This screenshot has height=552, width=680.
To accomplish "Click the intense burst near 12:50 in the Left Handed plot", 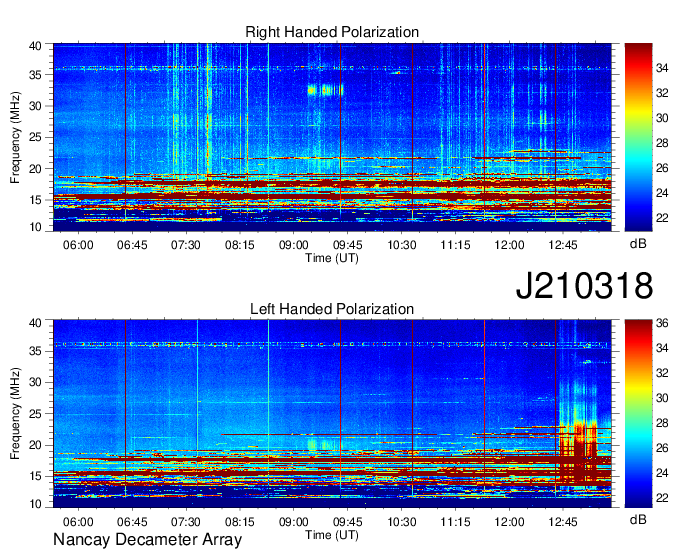I will coord(579,451).
